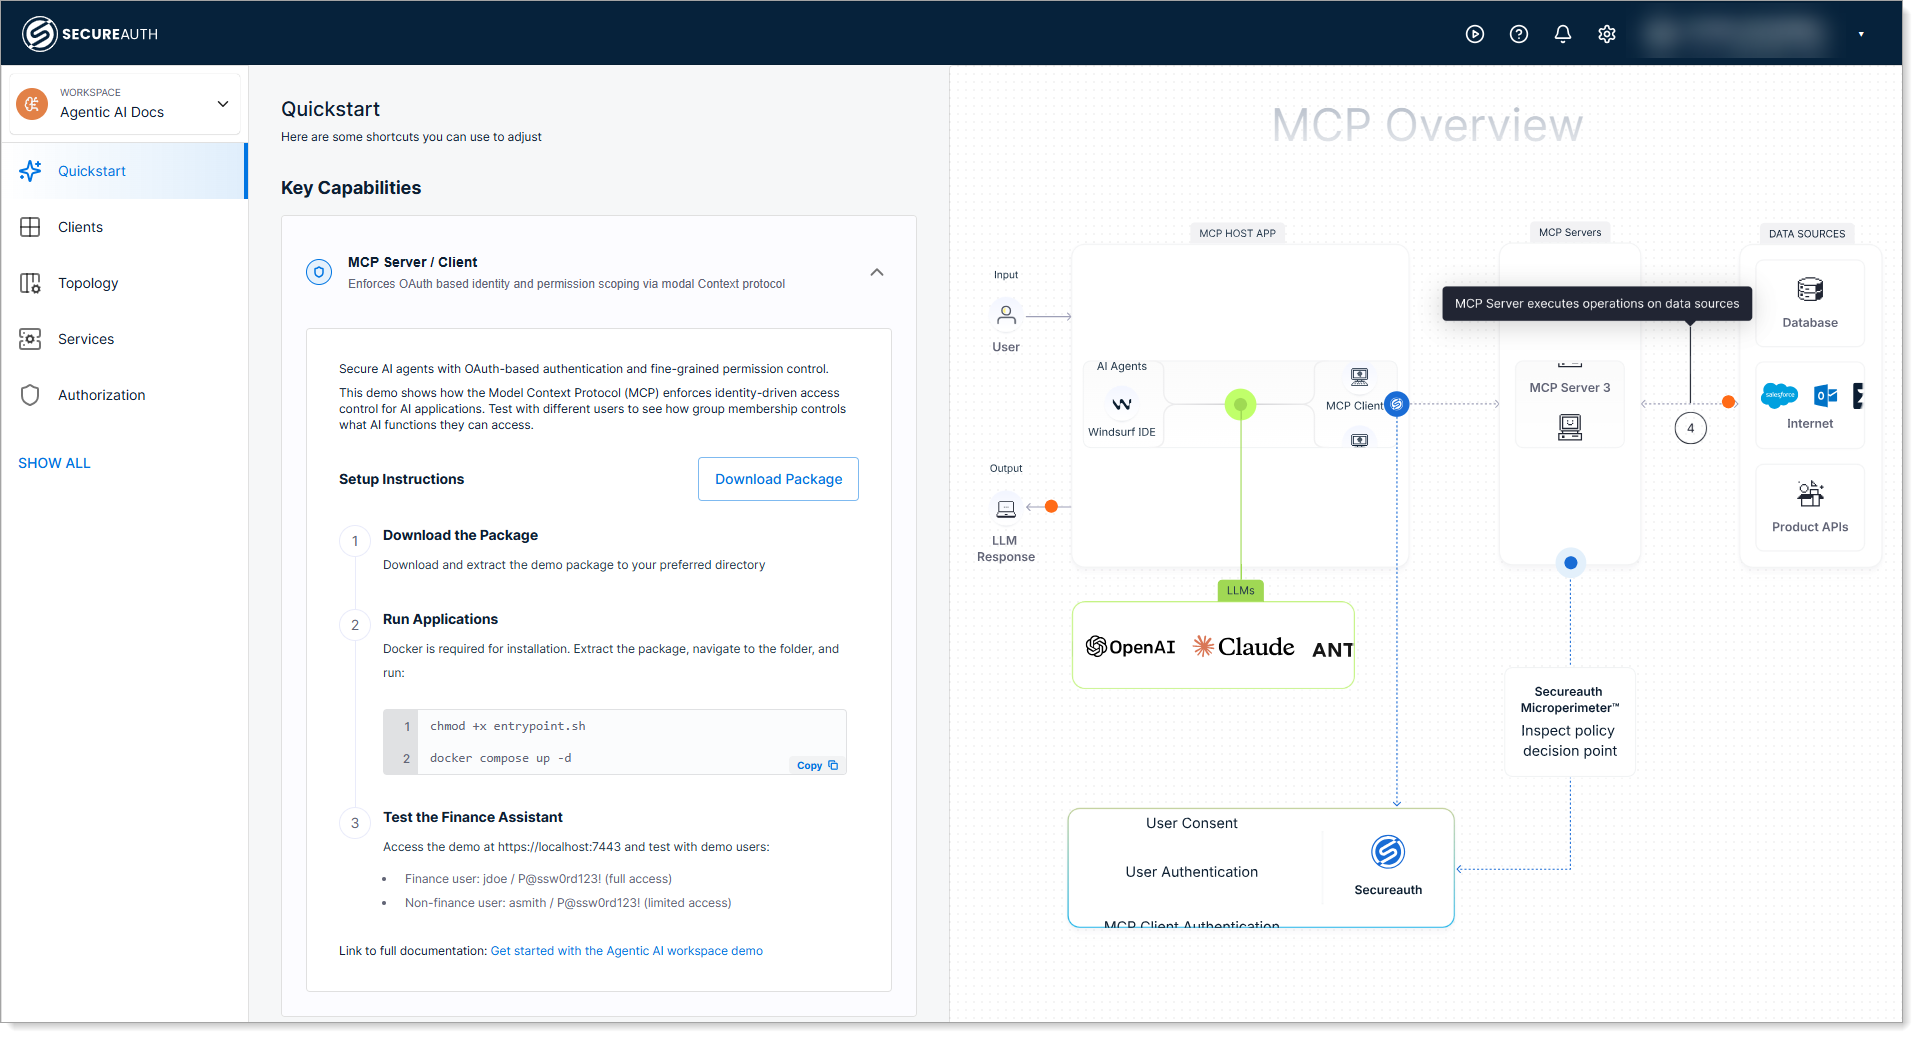Click the Authorization shield icon

pos(30,394)
